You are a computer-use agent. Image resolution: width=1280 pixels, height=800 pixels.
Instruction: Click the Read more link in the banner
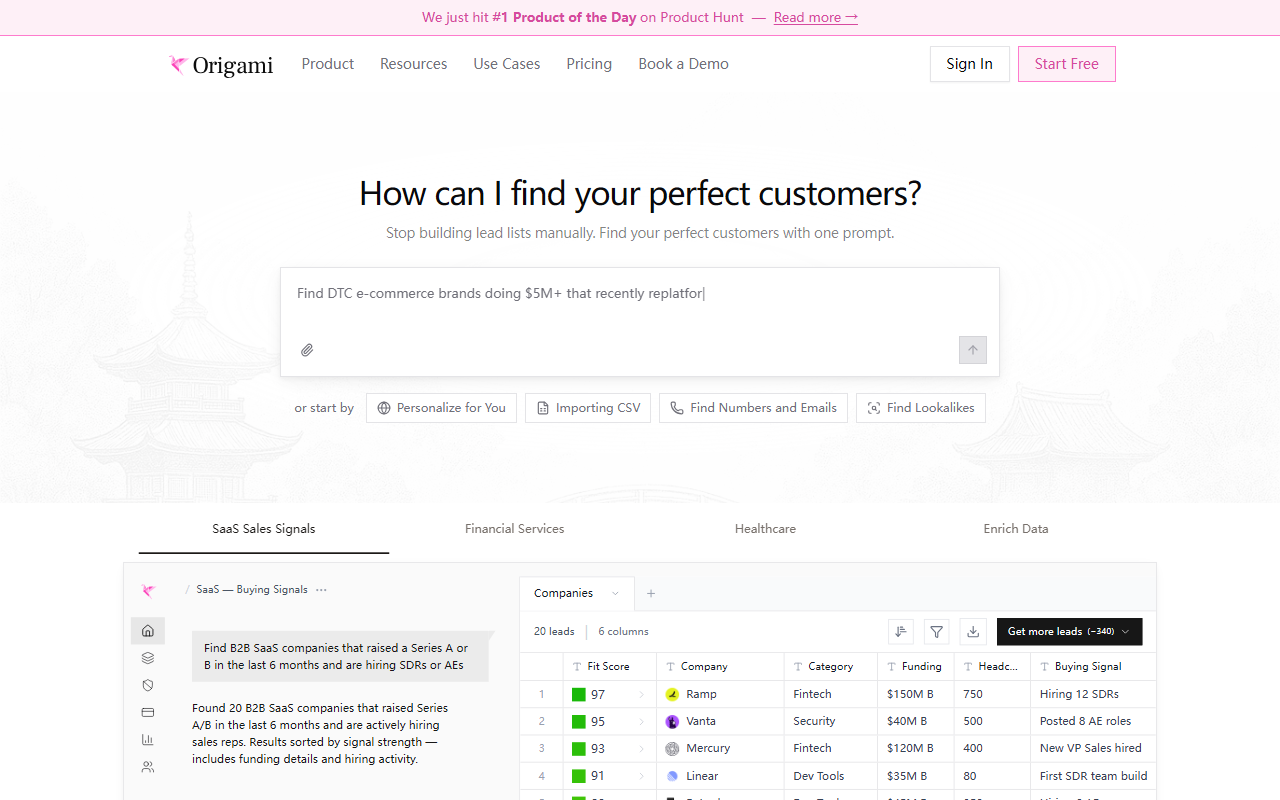(816, 17)
